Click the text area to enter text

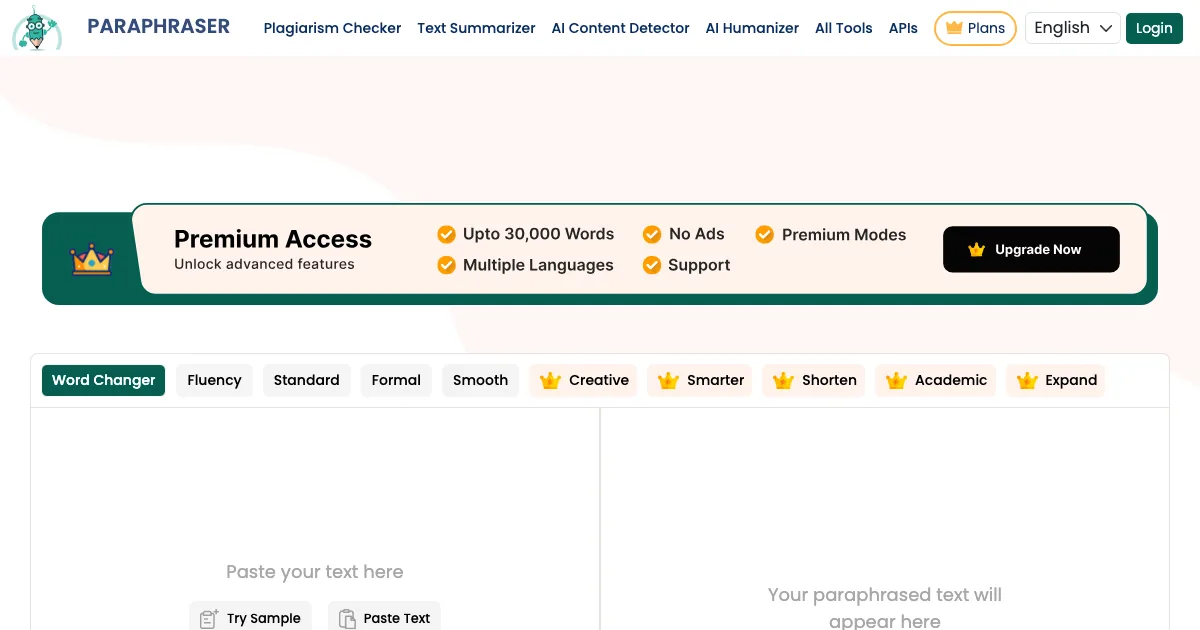point(315,500)
